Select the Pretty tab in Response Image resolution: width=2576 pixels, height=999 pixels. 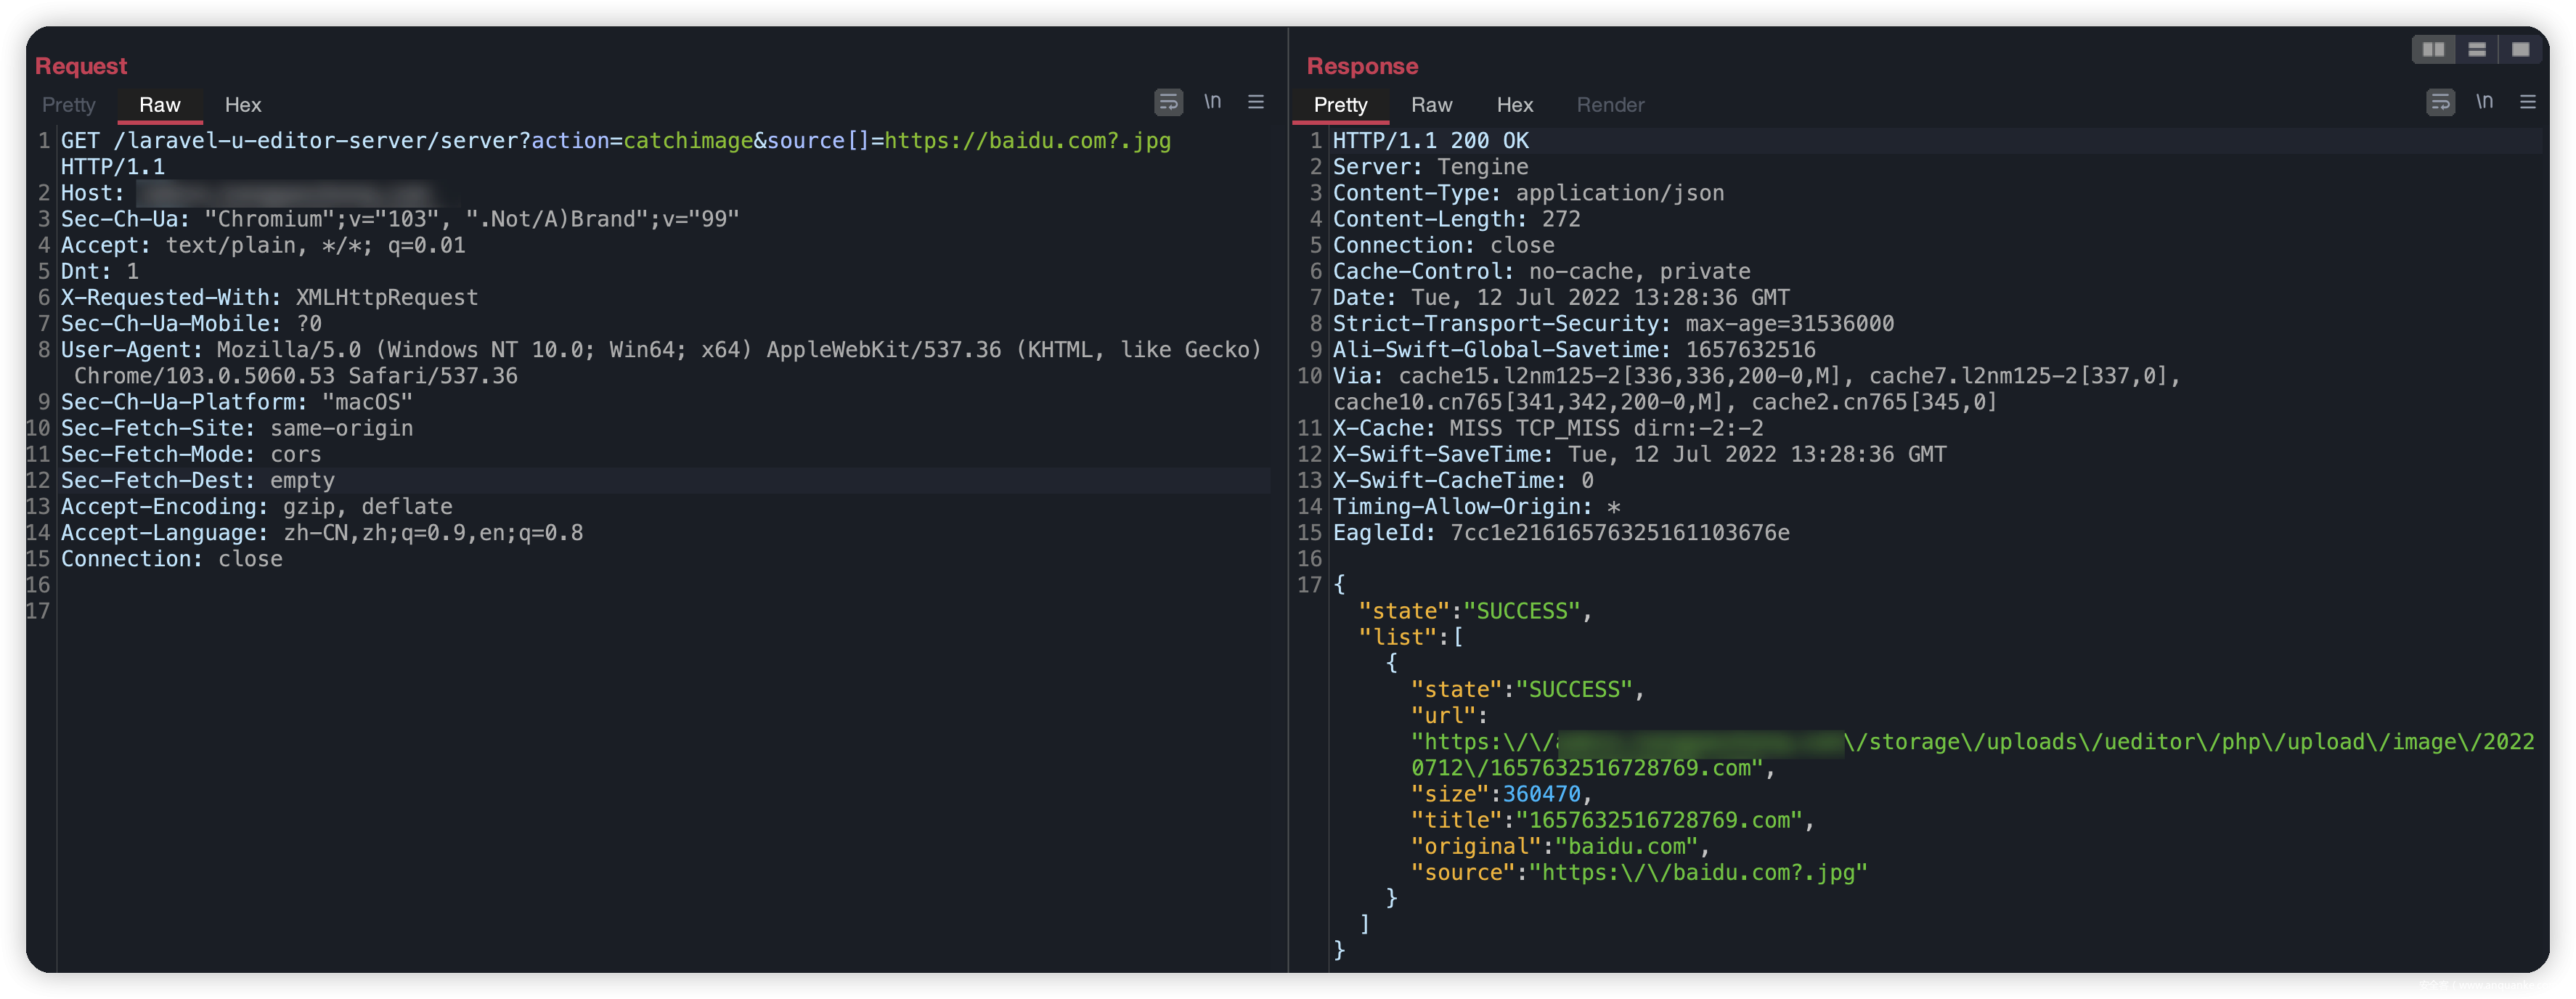pos(1340,105)
